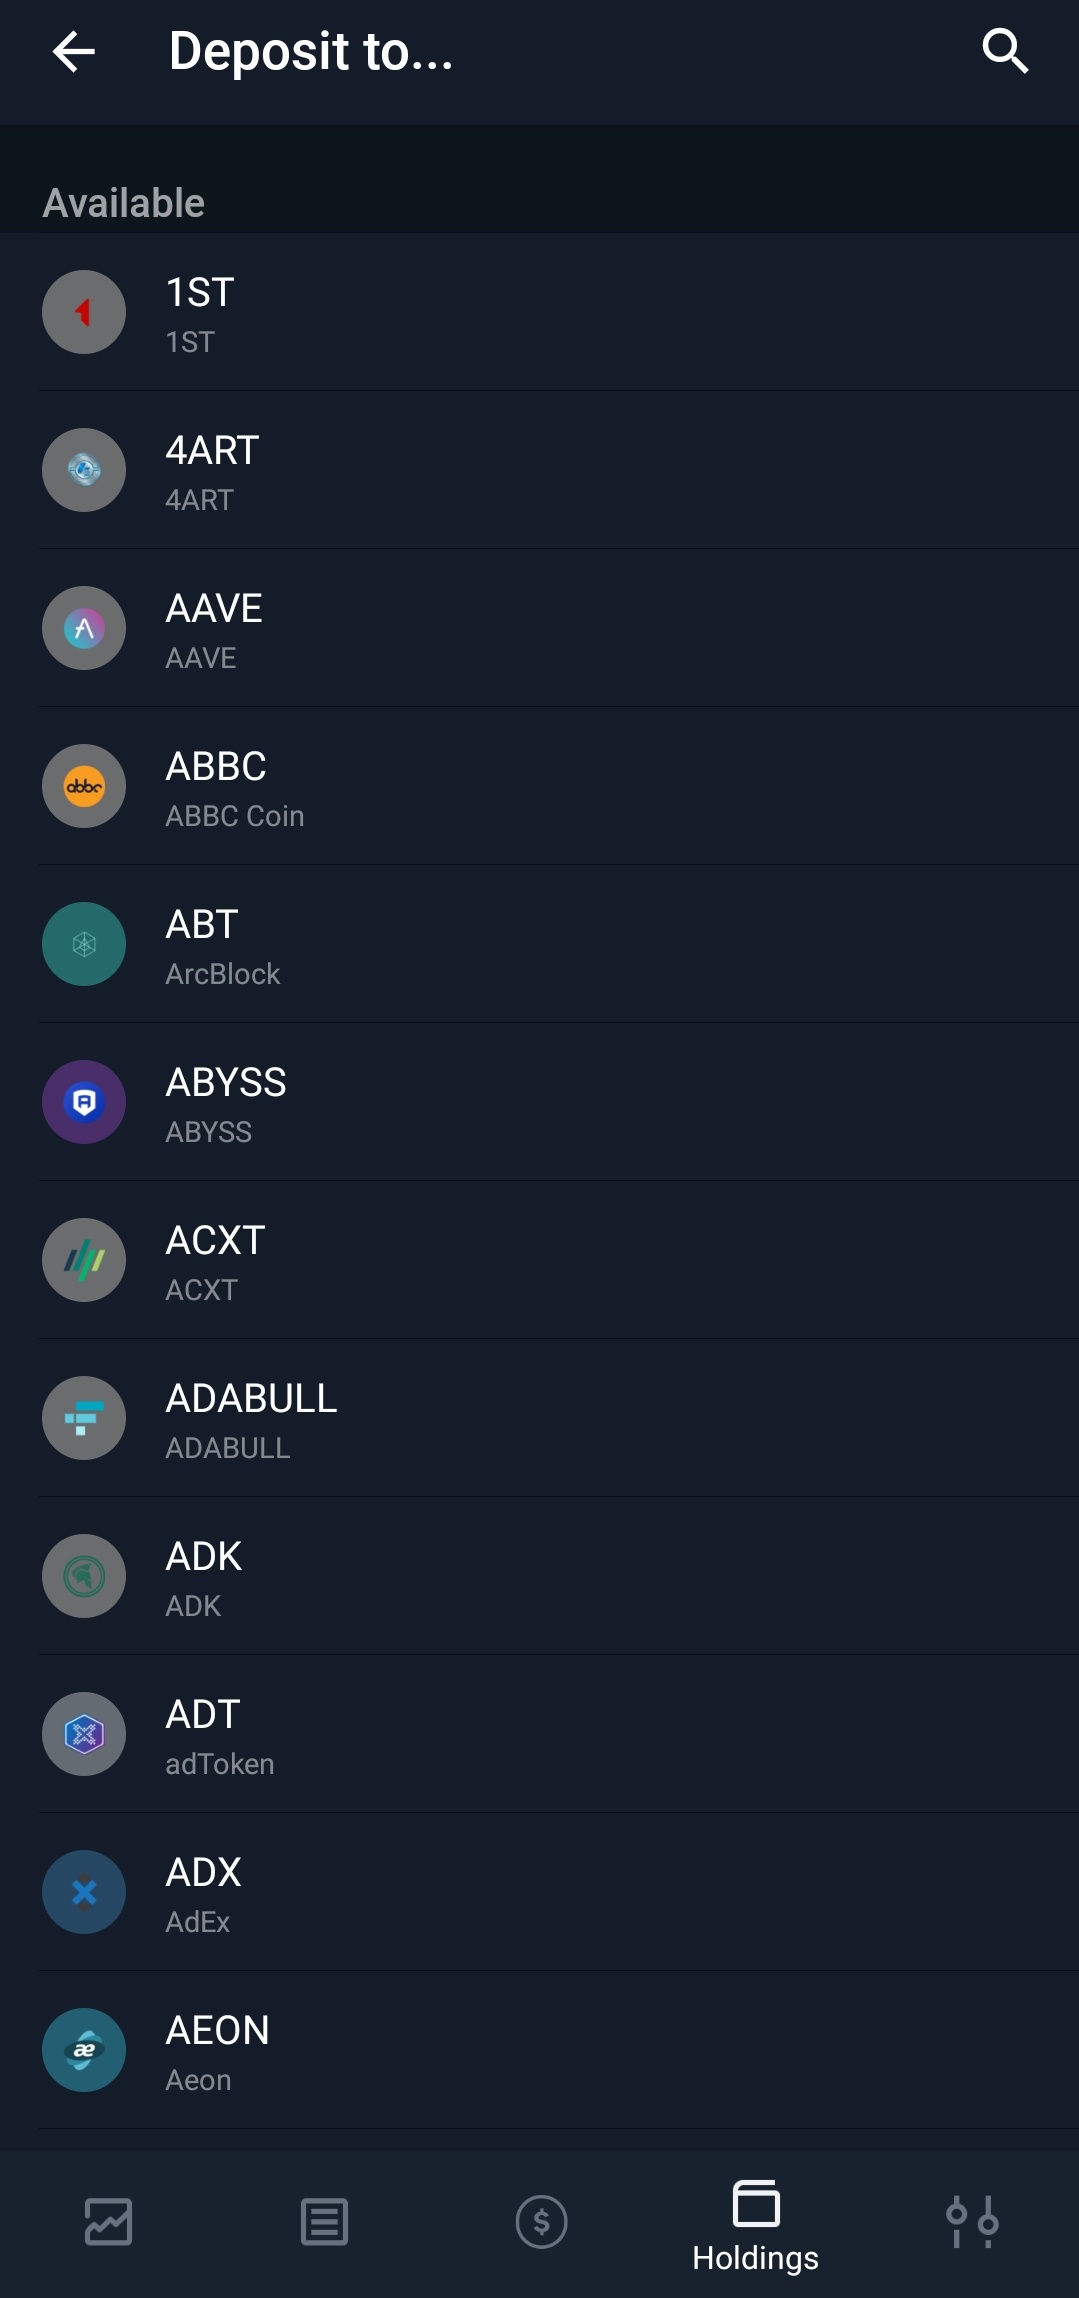Tap the AAVE coin logo
The width and height of the screenshot is (1079, 2298).
[x=84, y=628]
